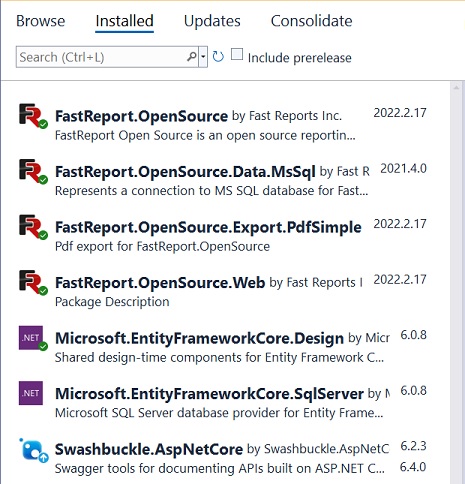Refresh the package list
This screenshot has height=484, width=465.
click(x=218, y=57)
